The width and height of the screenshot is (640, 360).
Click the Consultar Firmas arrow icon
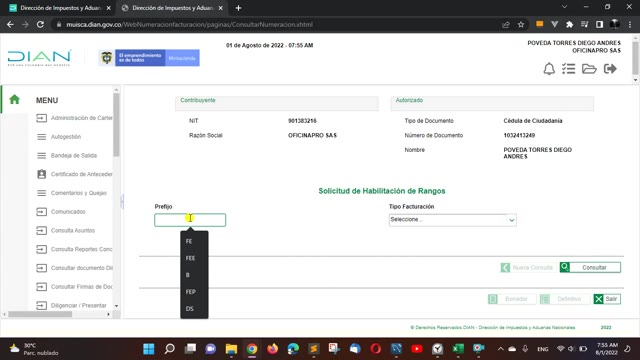click(x=41, y=287)
